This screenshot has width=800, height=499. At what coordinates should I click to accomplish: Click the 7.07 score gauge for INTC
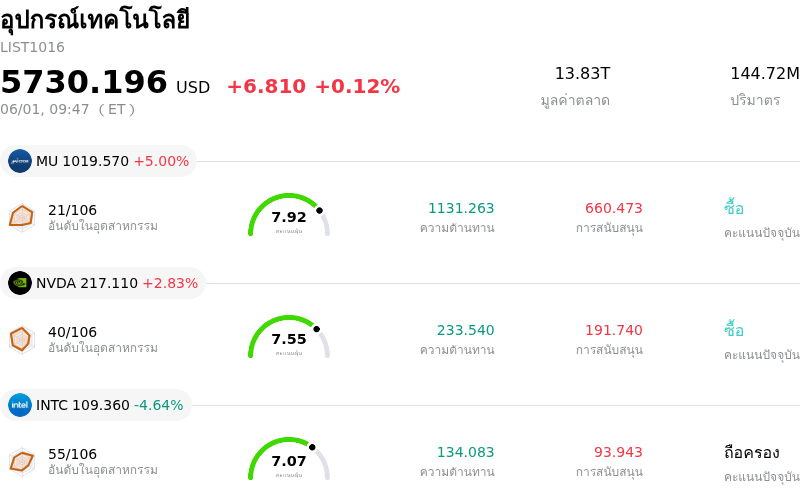[x=289, y=459]
